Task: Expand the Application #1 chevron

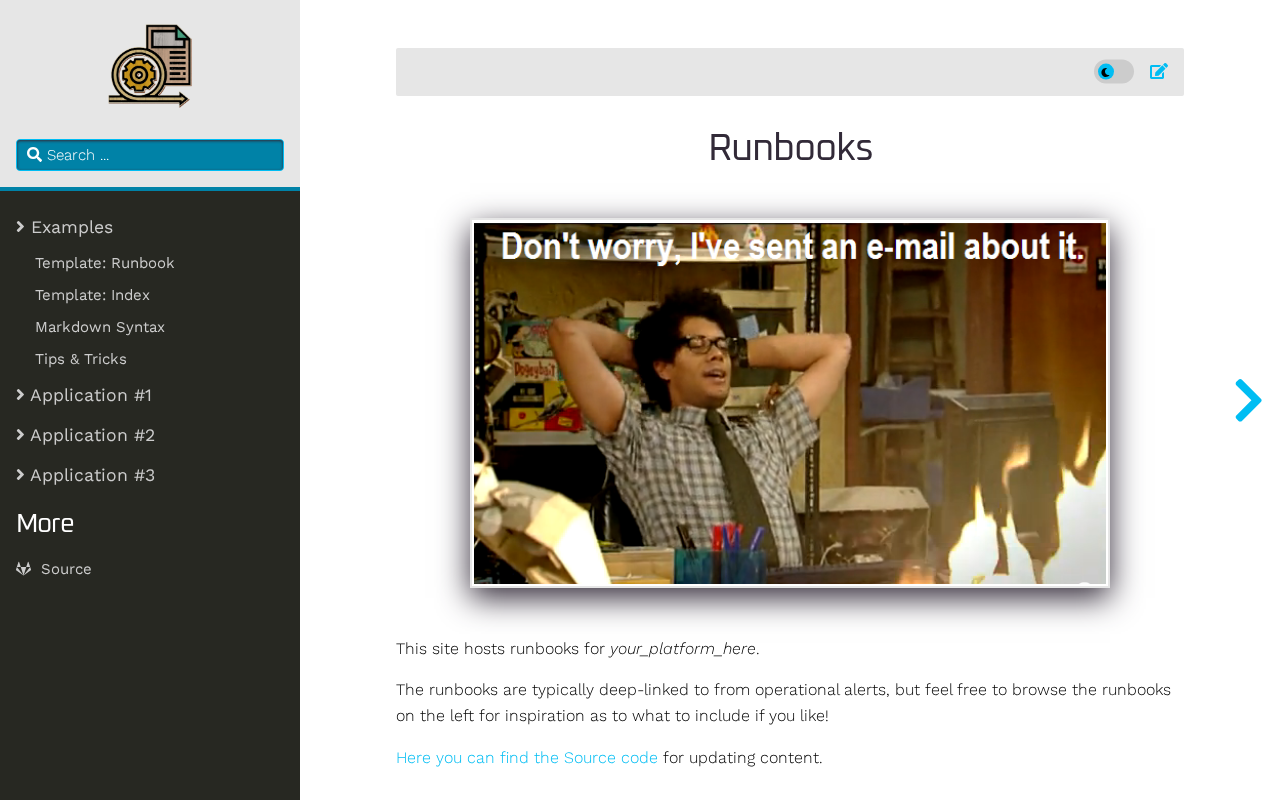Action: tap(21, 395)
